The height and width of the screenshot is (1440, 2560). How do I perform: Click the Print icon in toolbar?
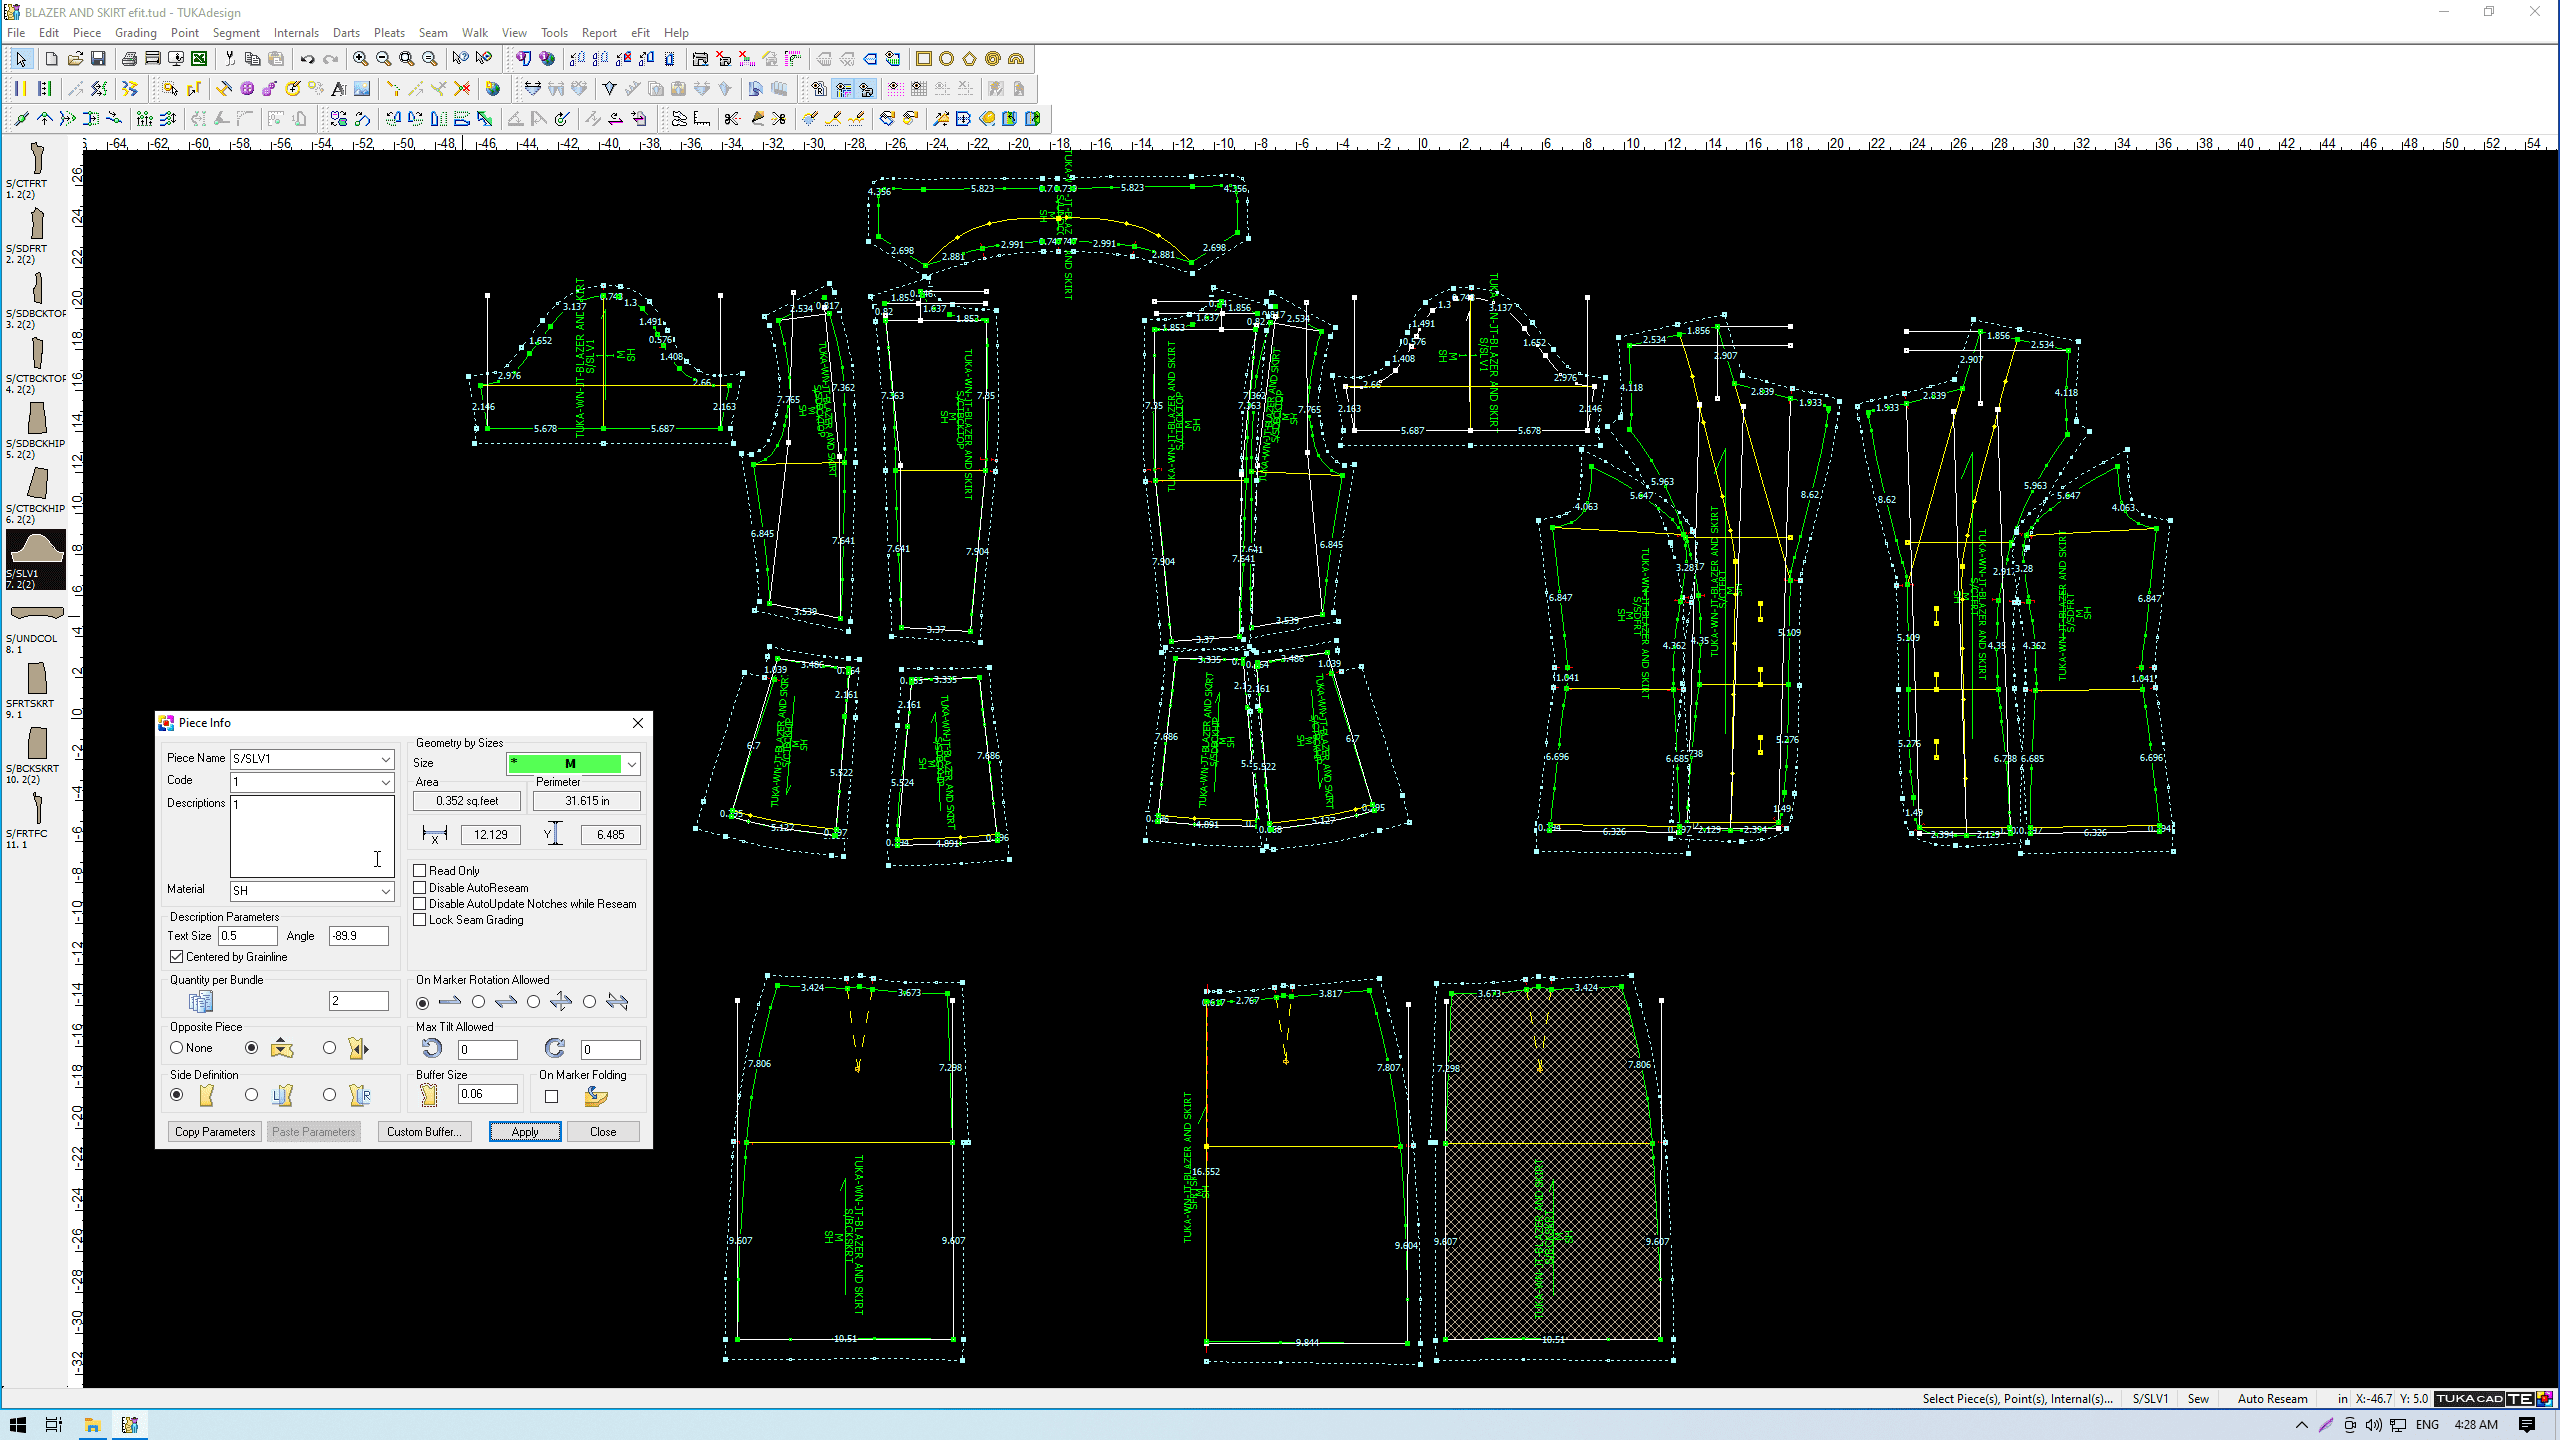pos(129,59)
